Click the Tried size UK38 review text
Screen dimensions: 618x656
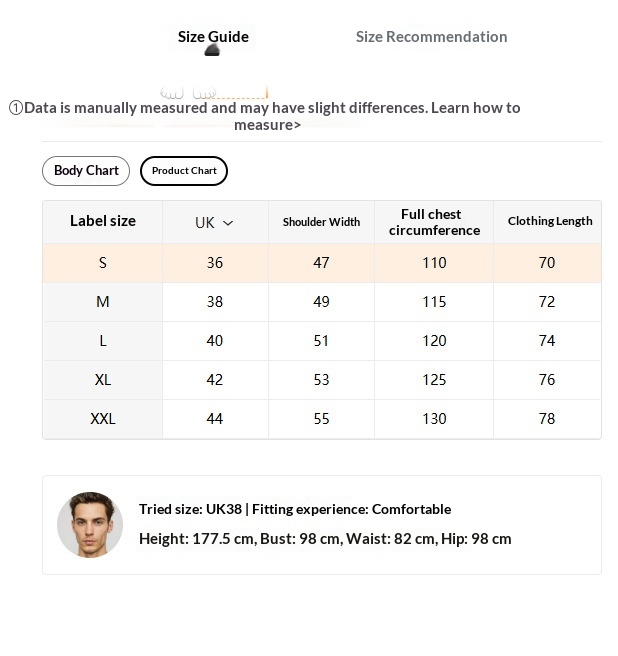pyautogui.click(x=295, y=509)
